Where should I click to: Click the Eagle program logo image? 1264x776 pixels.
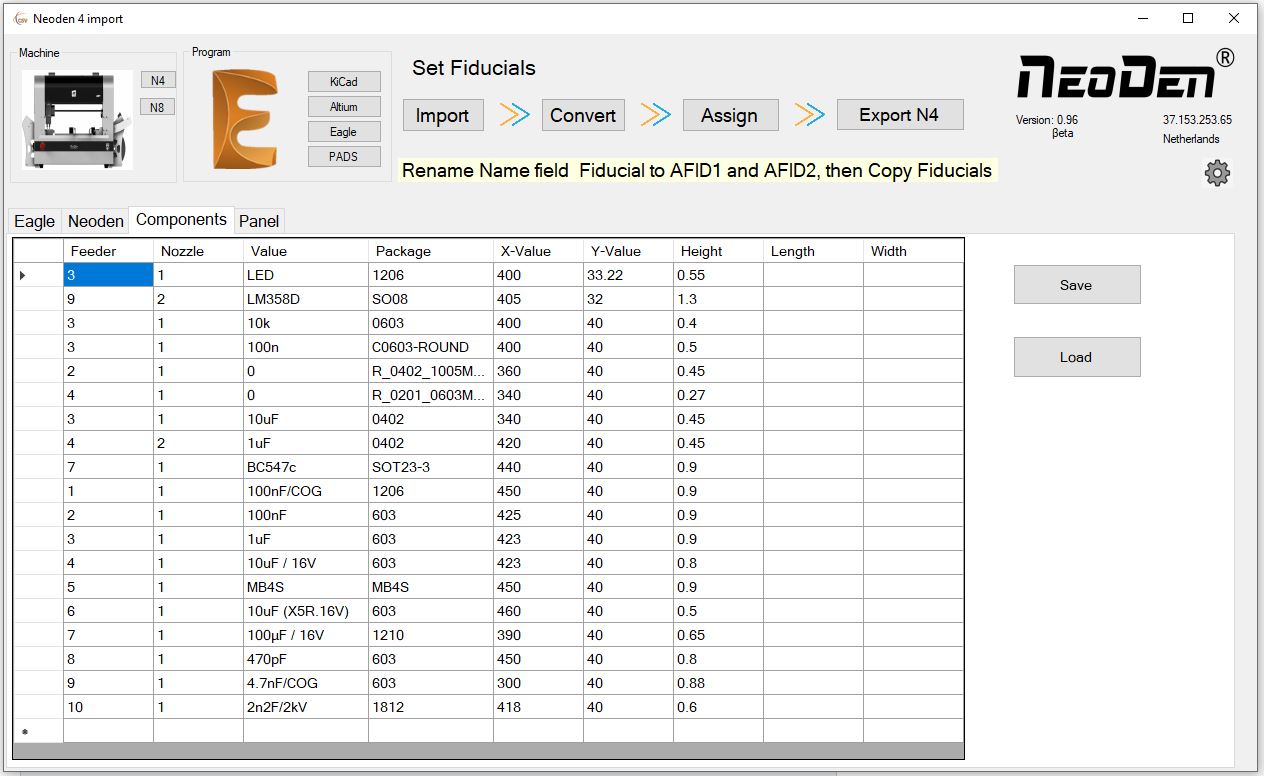click(x=247, y=119)
